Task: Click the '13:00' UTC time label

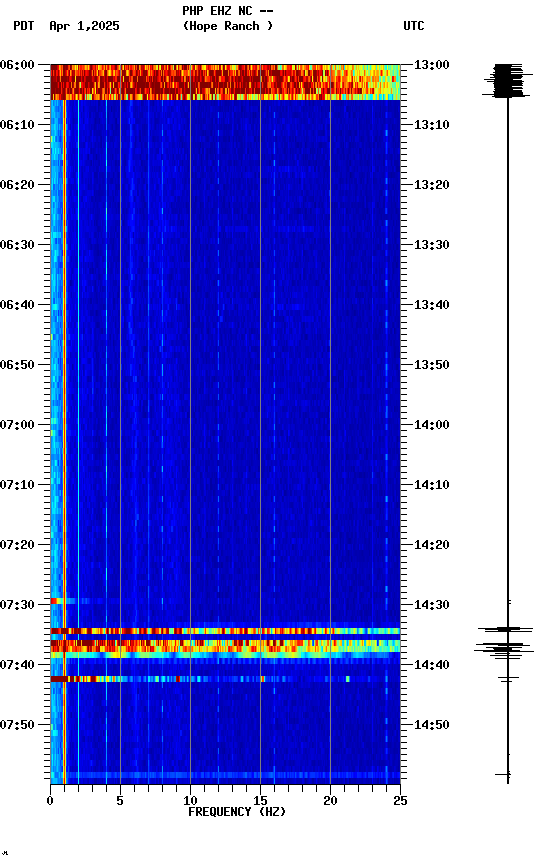Action: [x=432, y=65]
